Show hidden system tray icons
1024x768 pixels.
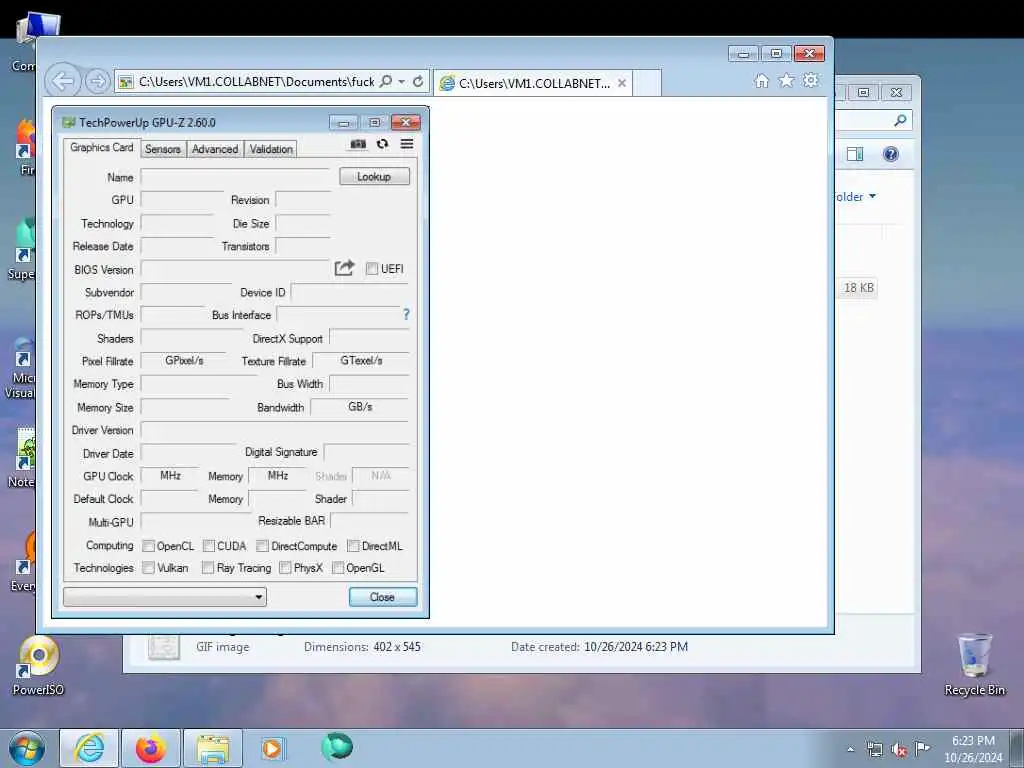[850, 750]
